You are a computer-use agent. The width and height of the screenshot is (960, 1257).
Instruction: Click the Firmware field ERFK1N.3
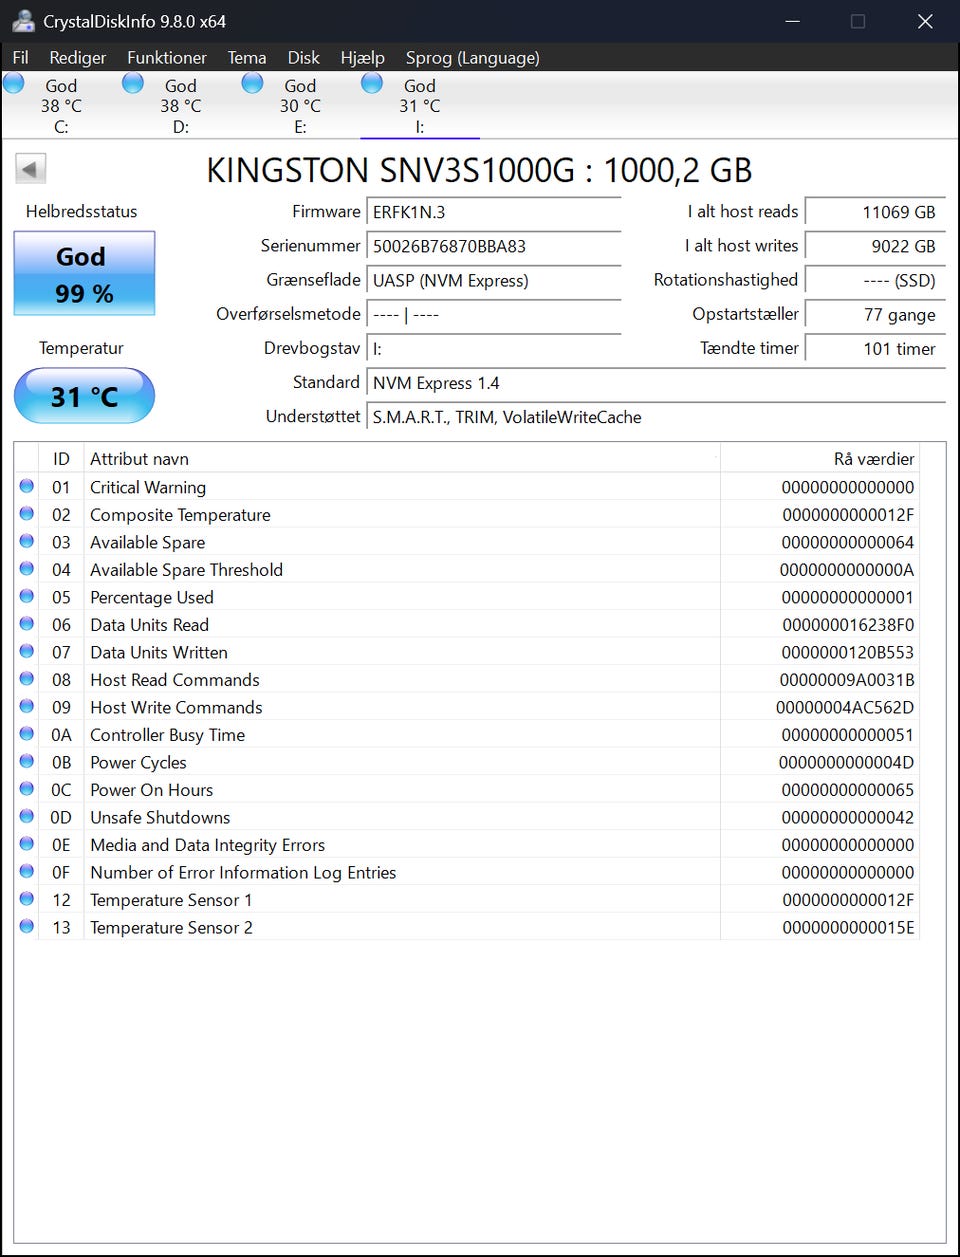(x=494, y=212)
